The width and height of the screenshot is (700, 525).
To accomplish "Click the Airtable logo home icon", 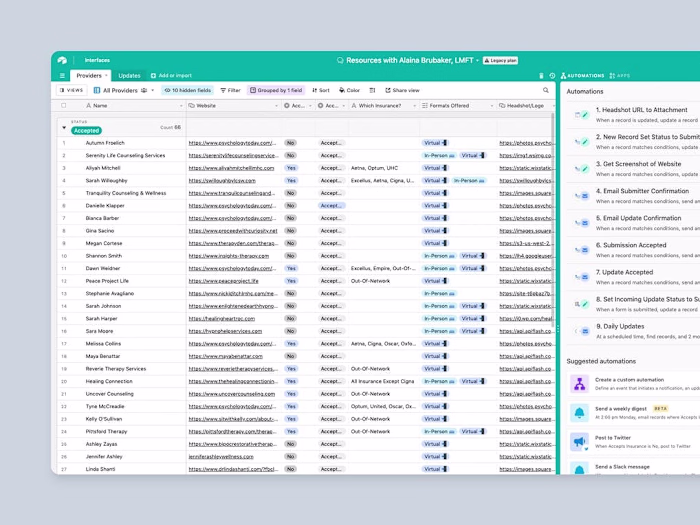I will [x=62, y=60].
